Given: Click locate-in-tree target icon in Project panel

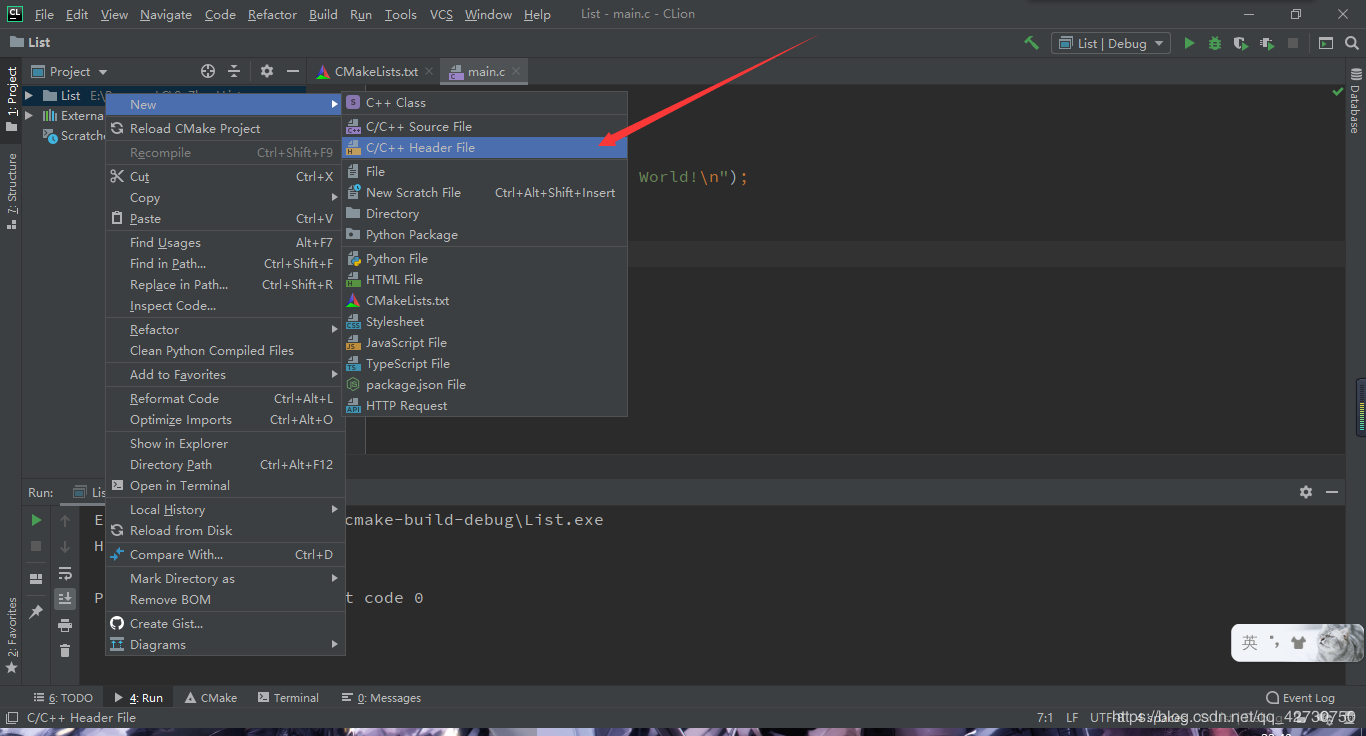Looking at the screenshot, I should click(x=208, y=71).
